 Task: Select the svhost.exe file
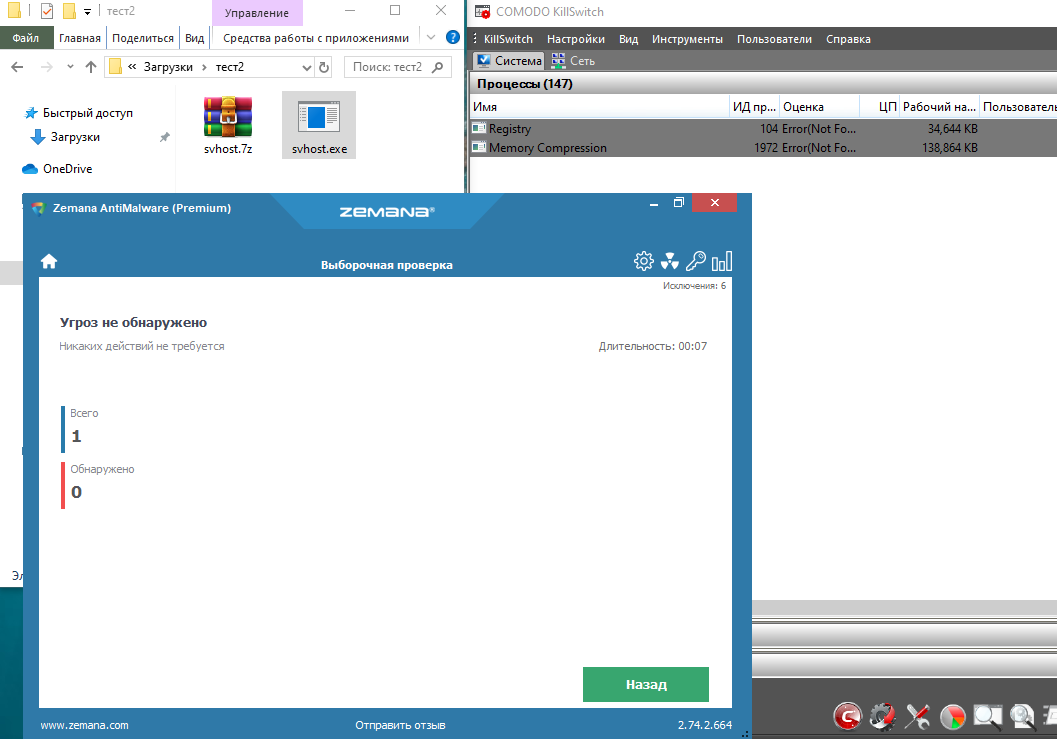tap(319, 125)
